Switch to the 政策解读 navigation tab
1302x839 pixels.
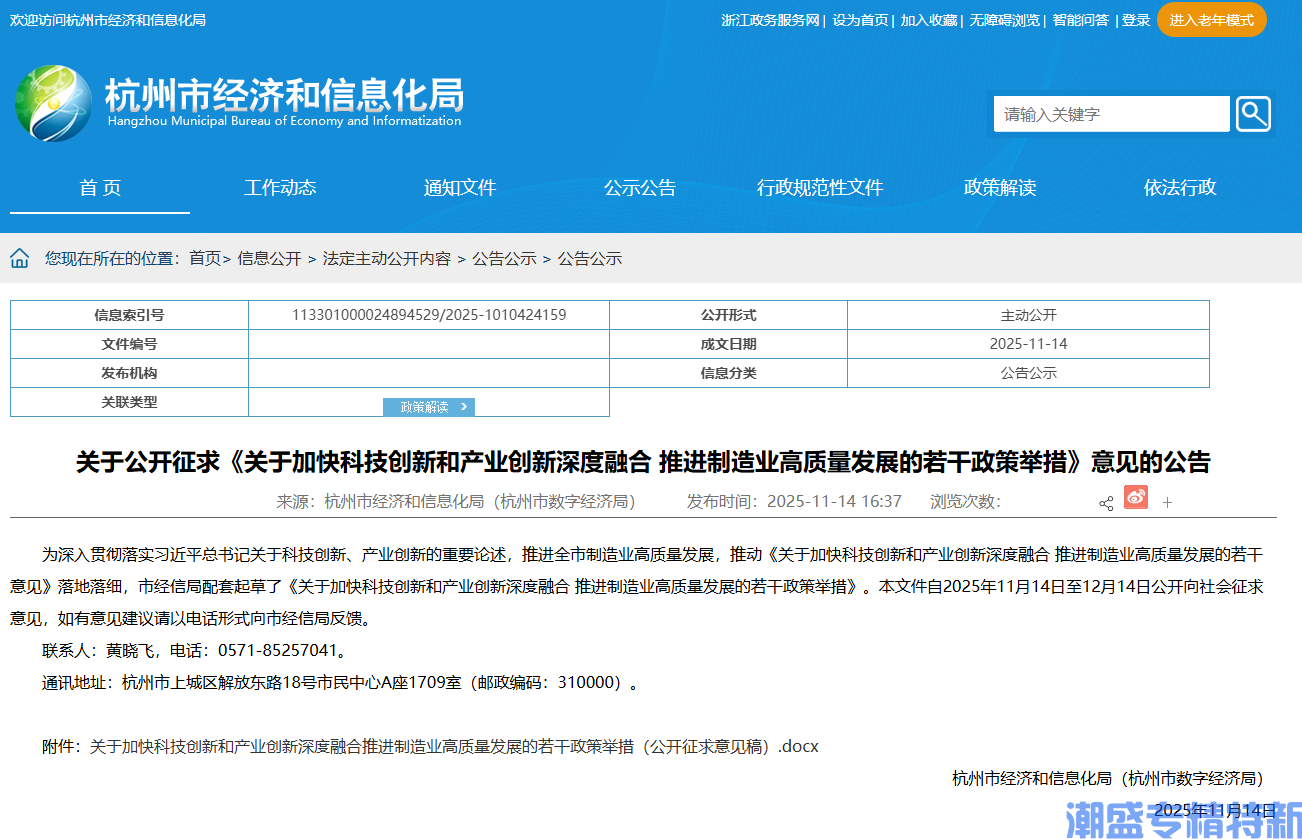click(1000, 187)
